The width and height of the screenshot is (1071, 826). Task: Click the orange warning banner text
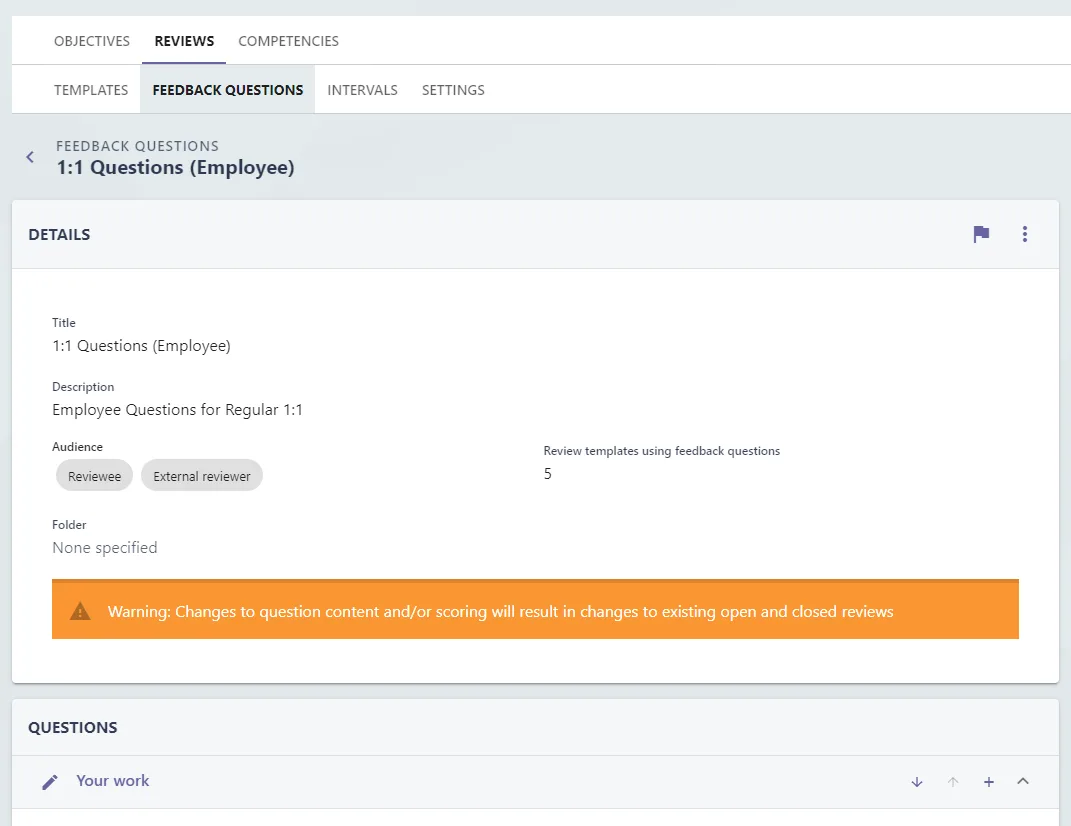(500, 611)
